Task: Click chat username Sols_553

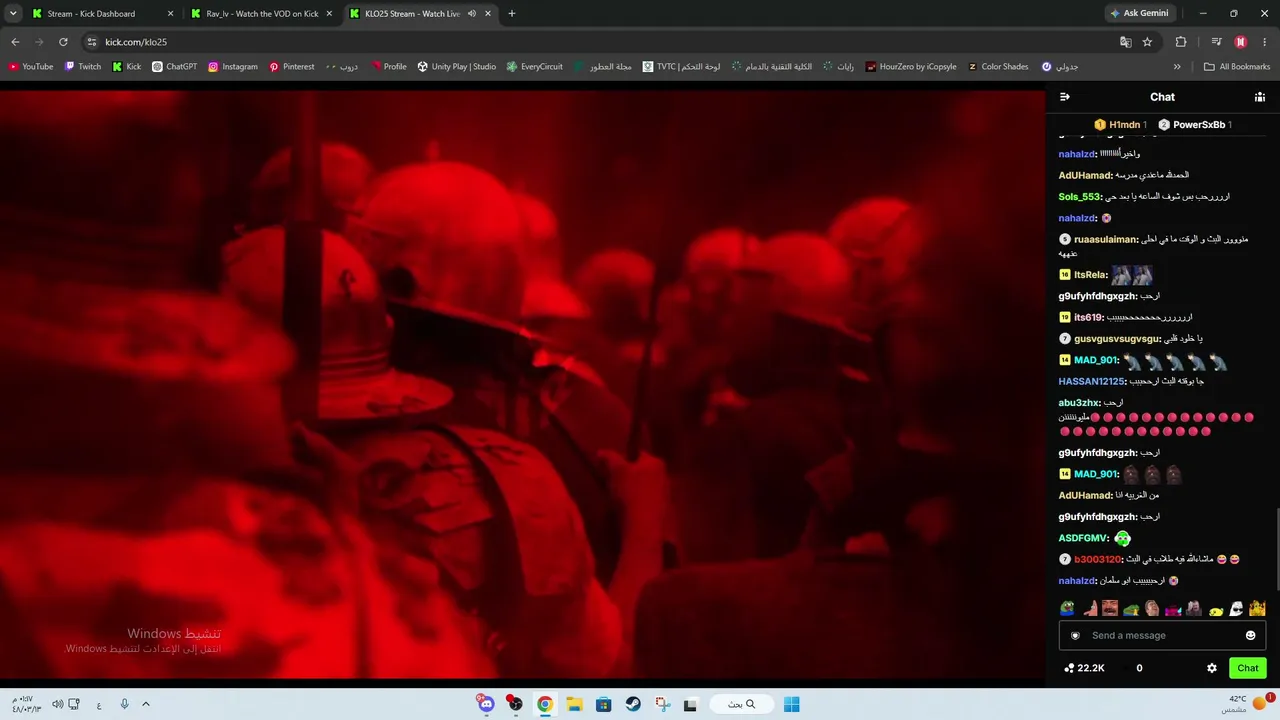Action: pos(1080,197)
